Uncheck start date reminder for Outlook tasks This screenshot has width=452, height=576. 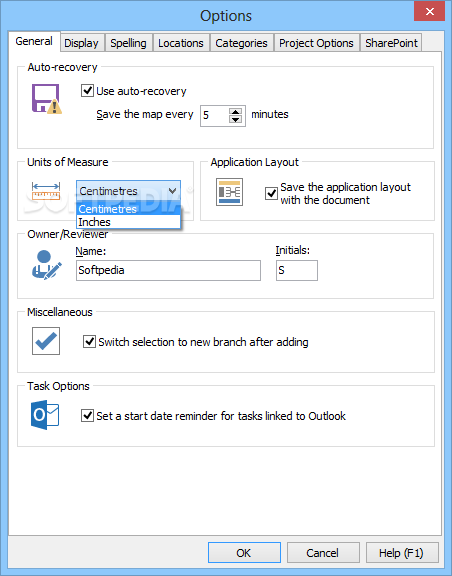(87, 415)
